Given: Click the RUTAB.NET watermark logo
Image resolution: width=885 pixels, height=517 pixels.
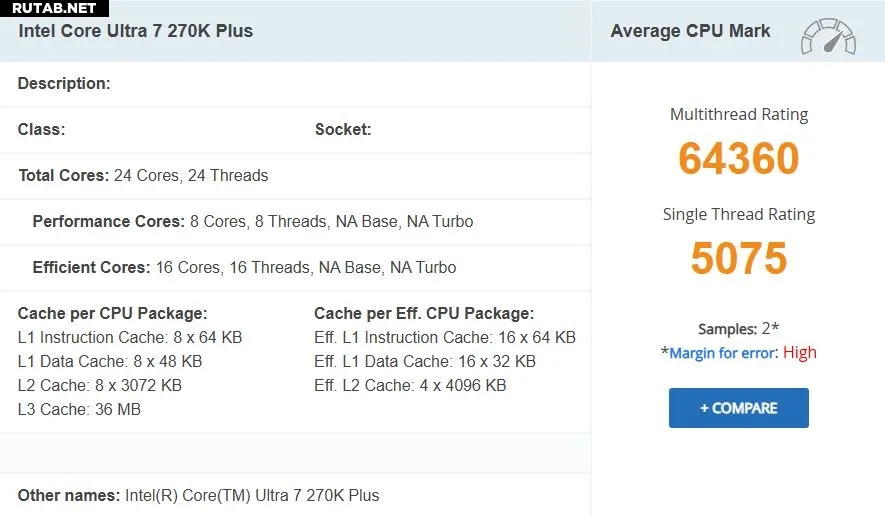Looking at the screenshot, I should pyautogui.click(x=54, y=8).
